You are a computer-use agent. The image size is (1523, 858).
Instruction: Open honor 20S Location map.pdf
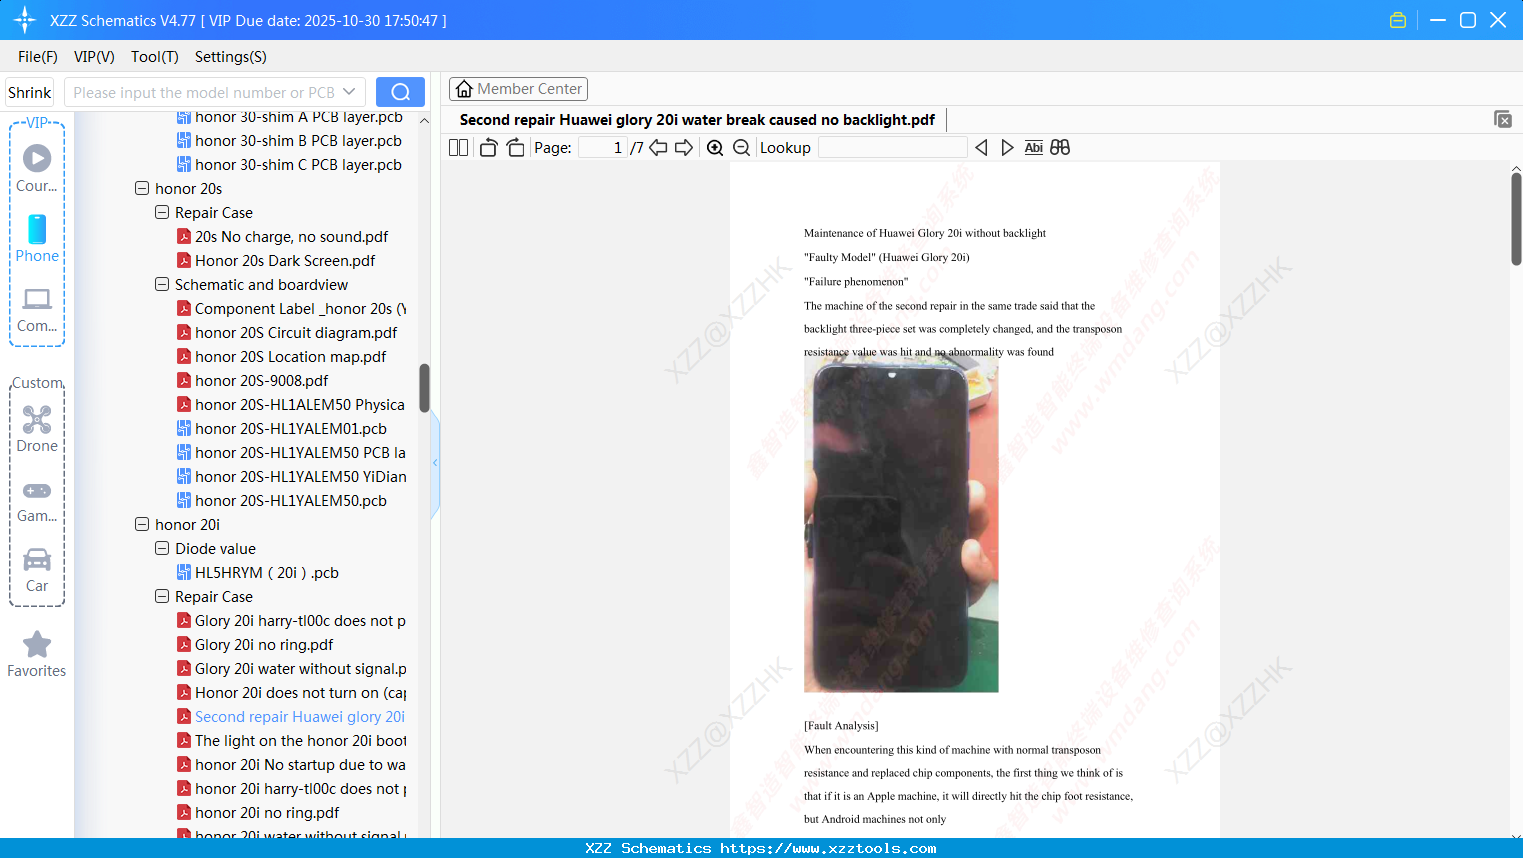pos(290,356)
